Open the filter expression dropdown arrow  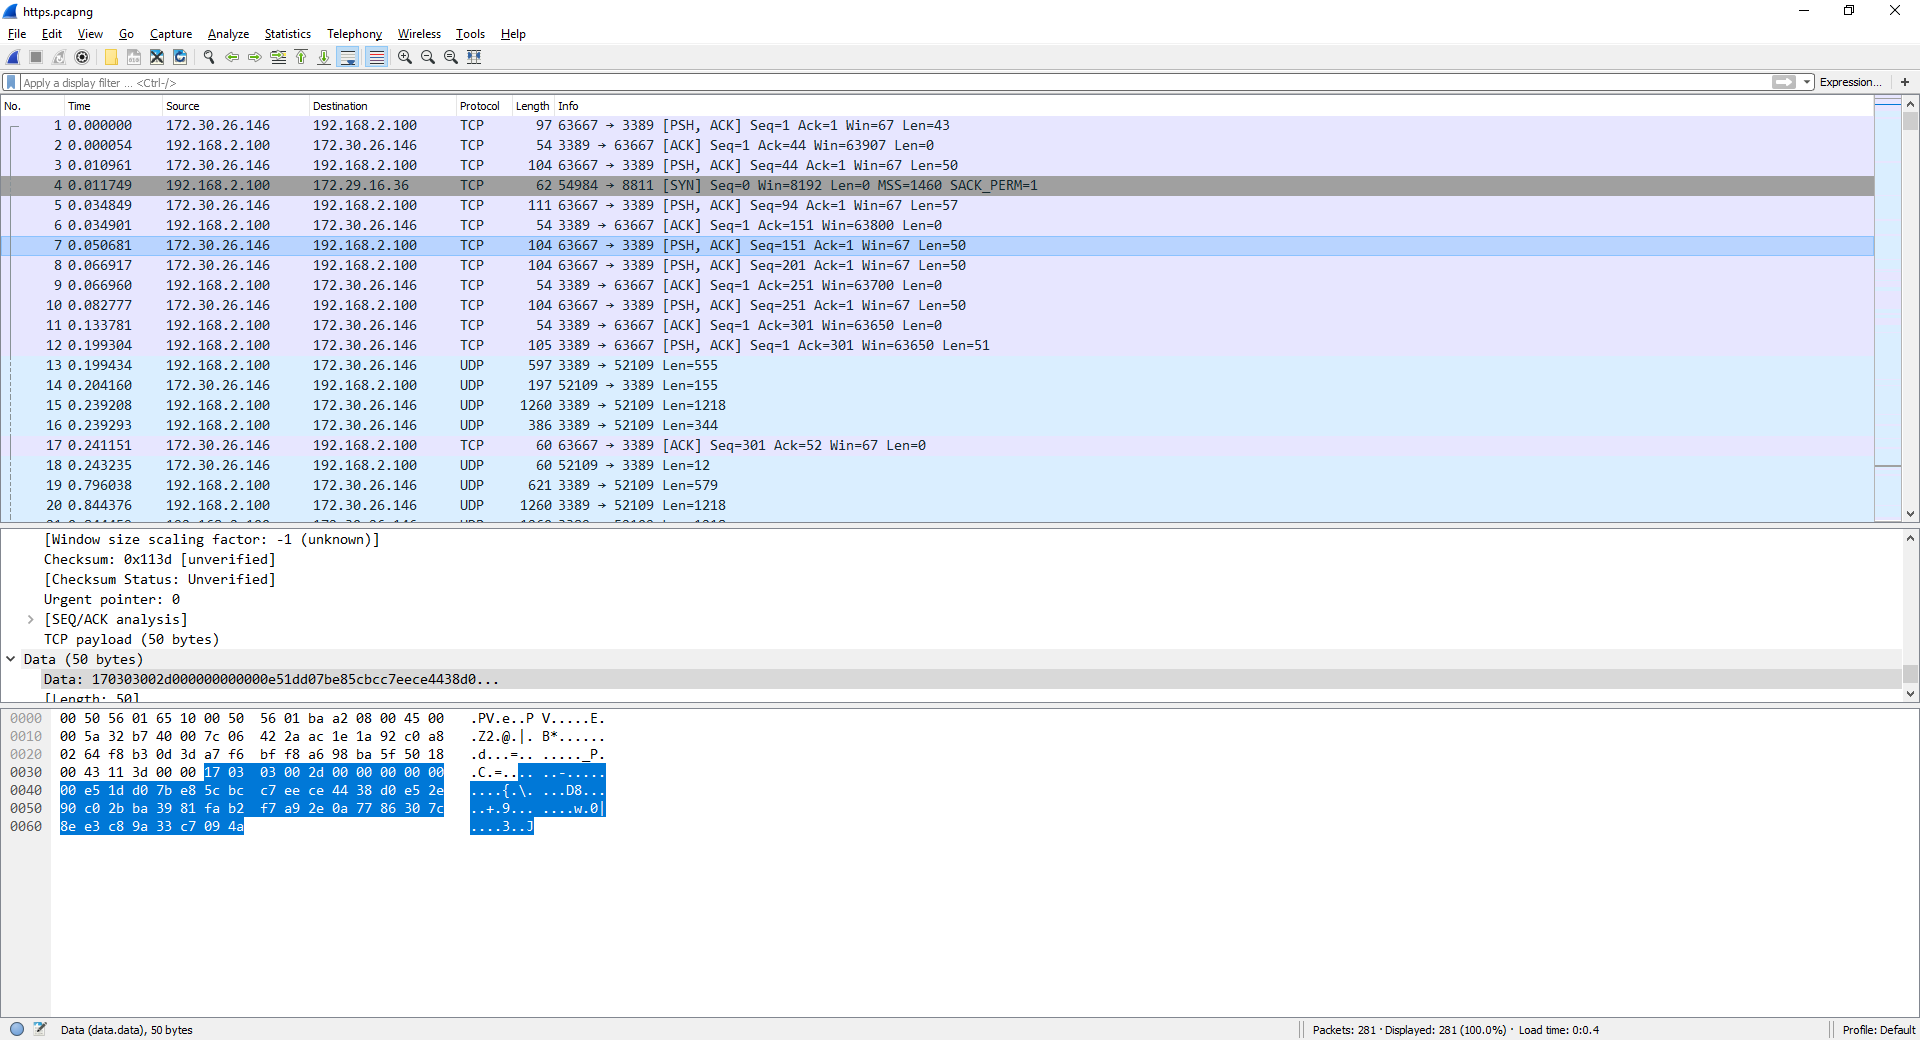click(1806, 82)
